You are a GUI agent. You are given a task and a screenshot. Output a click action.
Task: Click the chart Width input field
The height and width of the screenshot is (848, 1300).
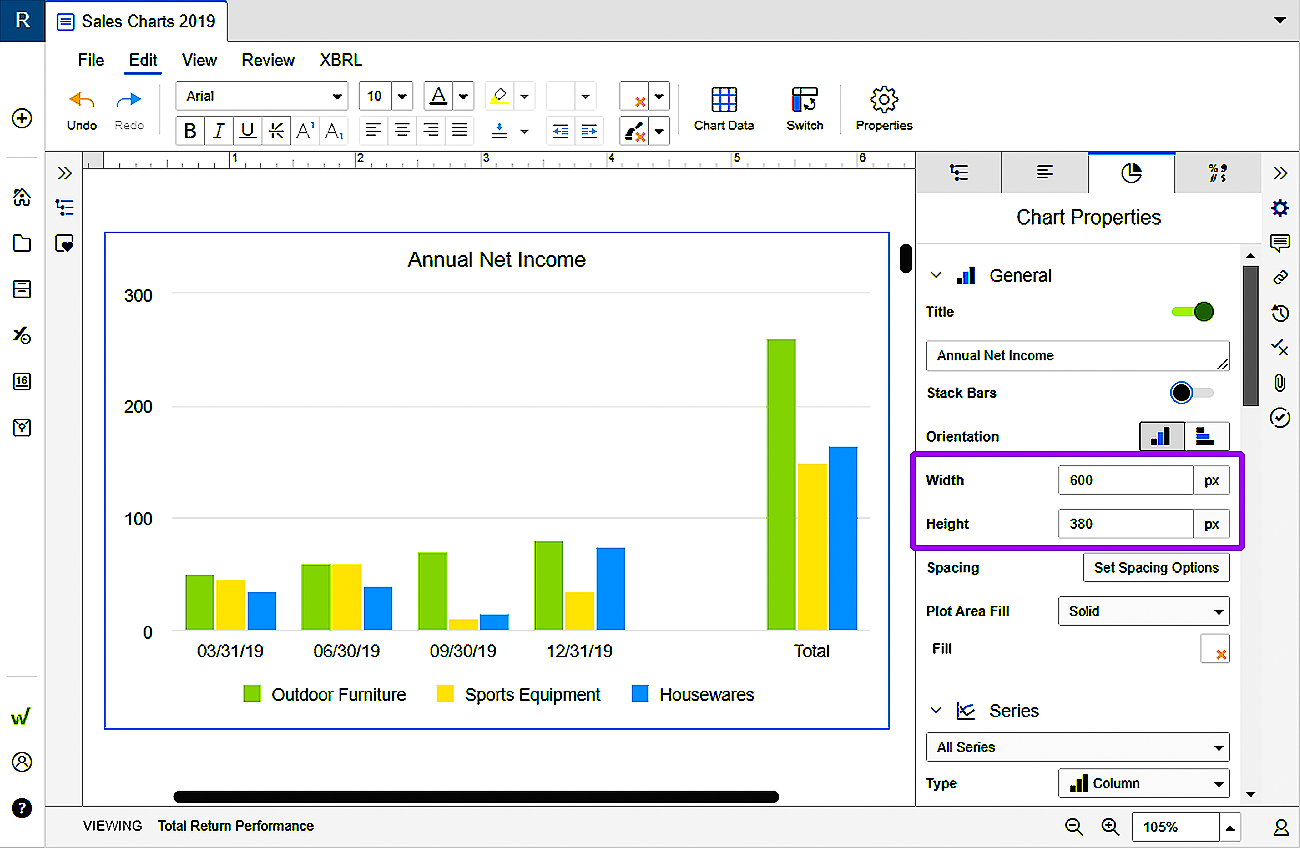1126,480
